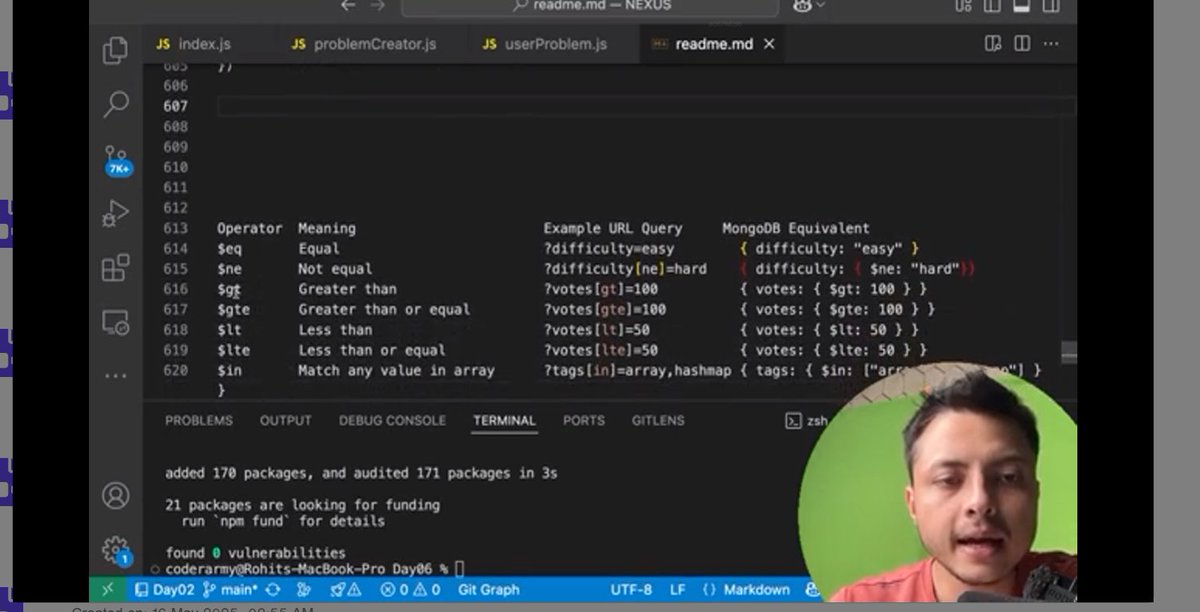The height and width of the screenshot is (612, 1200).
Task: Switch to the PORTS panel tab
Action: pos(584,421)
